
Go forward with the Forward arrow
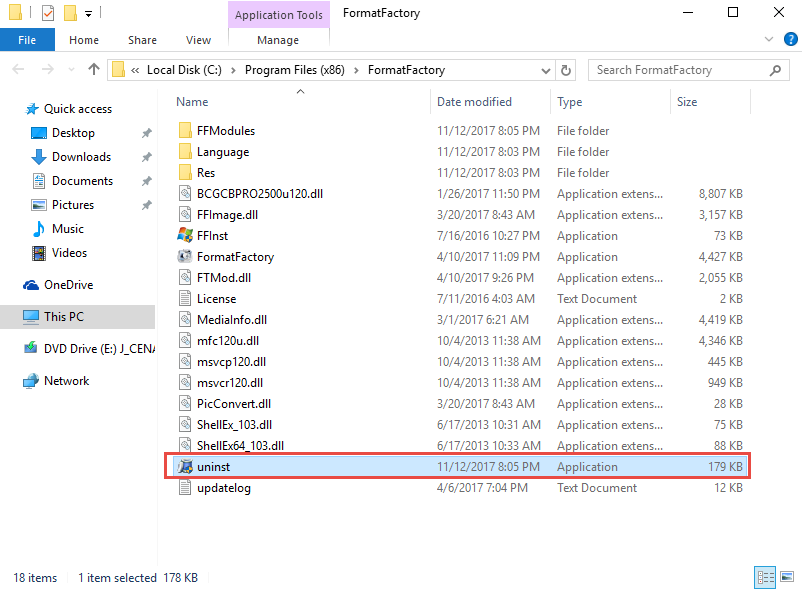click(x=48, y=69)
